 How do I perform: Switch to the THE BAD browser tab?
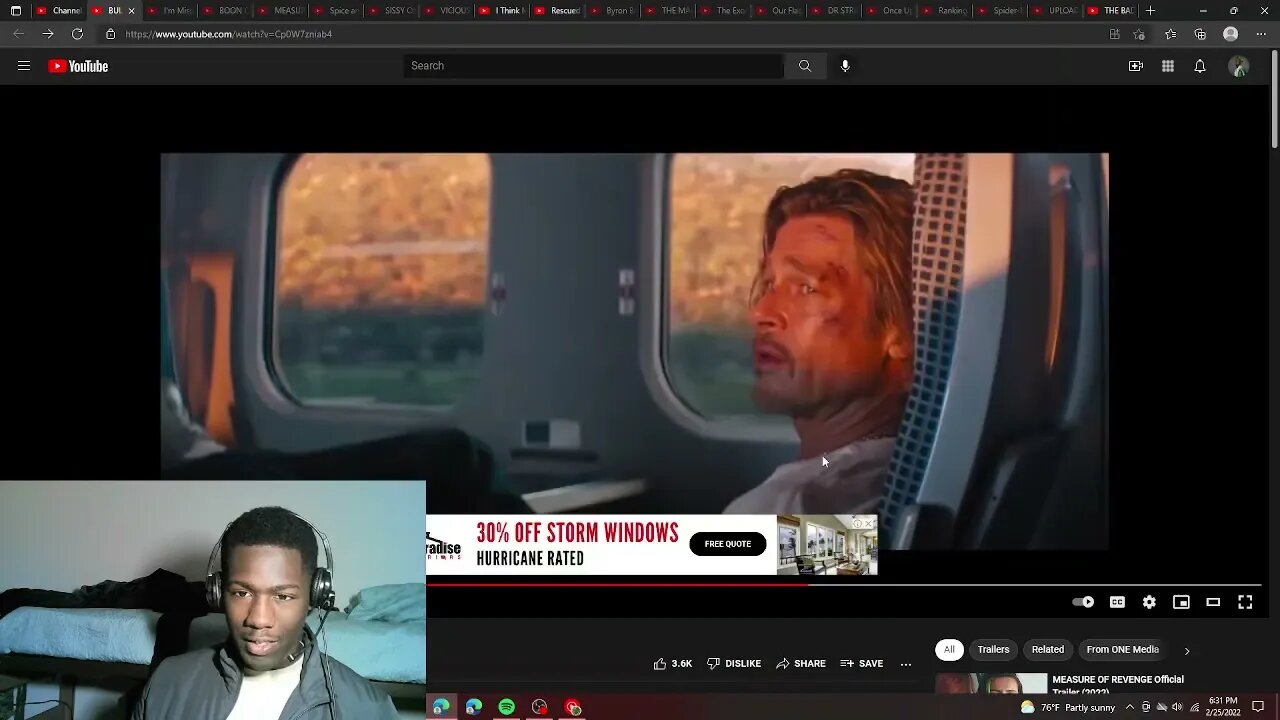(1111, 11)
